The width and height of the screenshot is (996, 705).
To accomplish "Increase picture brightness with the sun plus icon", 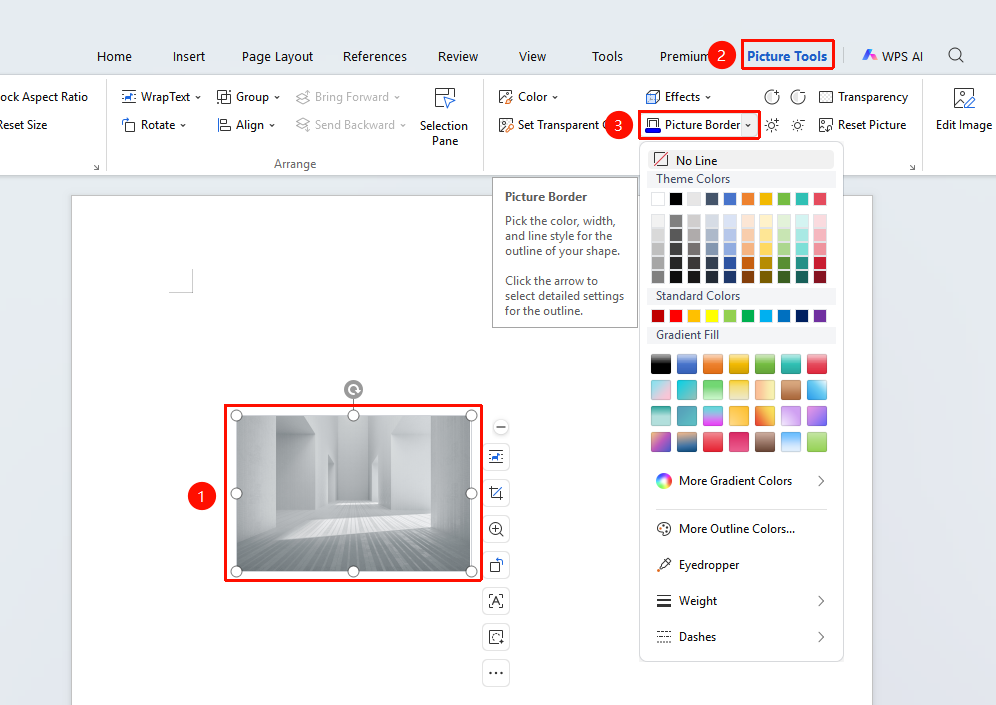I will click(772, 125).
